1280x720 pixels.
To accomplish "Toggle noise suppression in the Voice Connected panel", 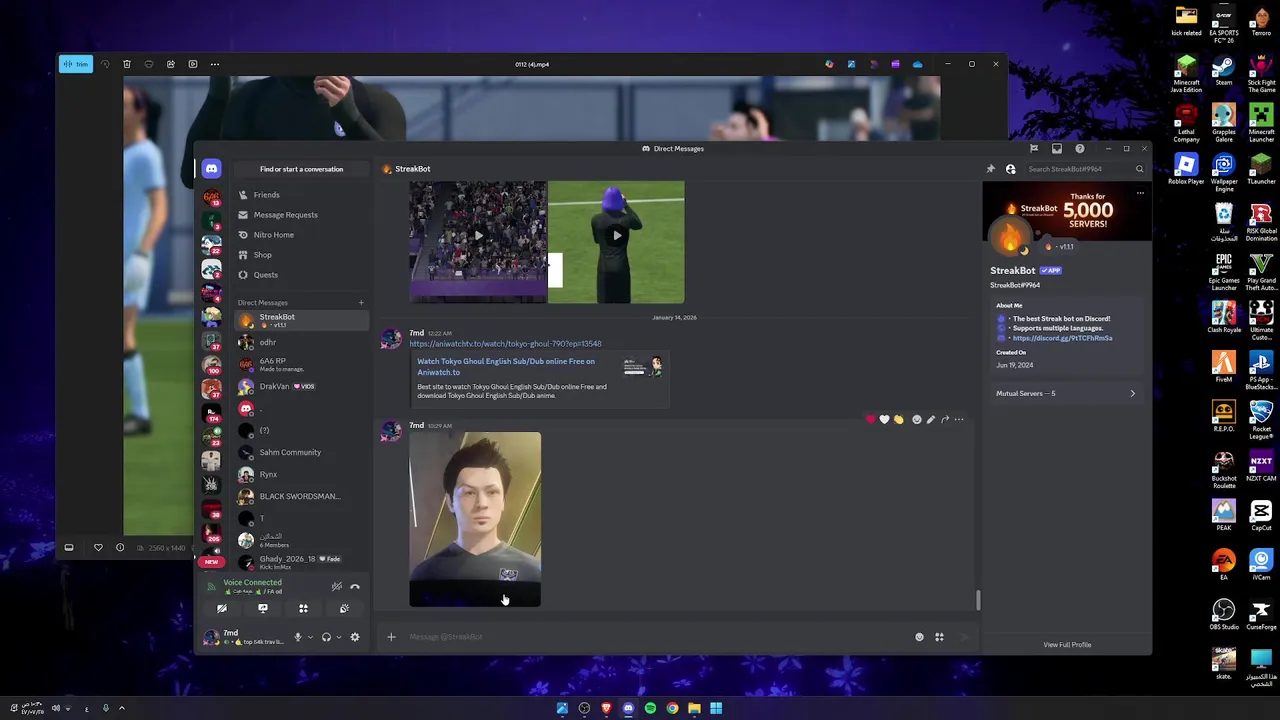I will [x=337, y=587].
